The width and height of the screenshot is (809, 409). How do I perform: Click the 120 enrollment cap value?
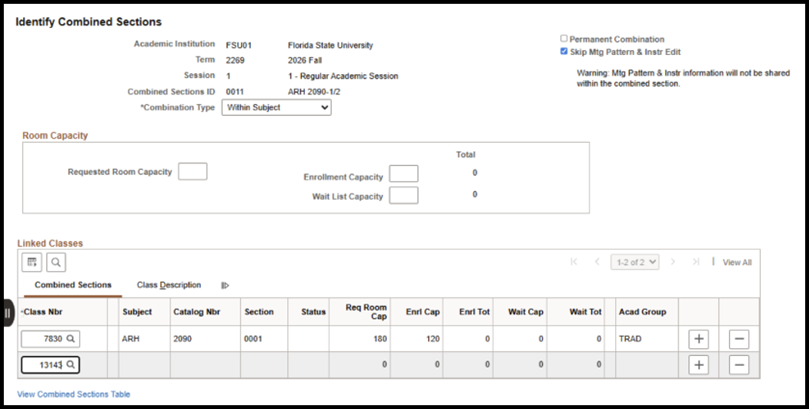(433, 339)
